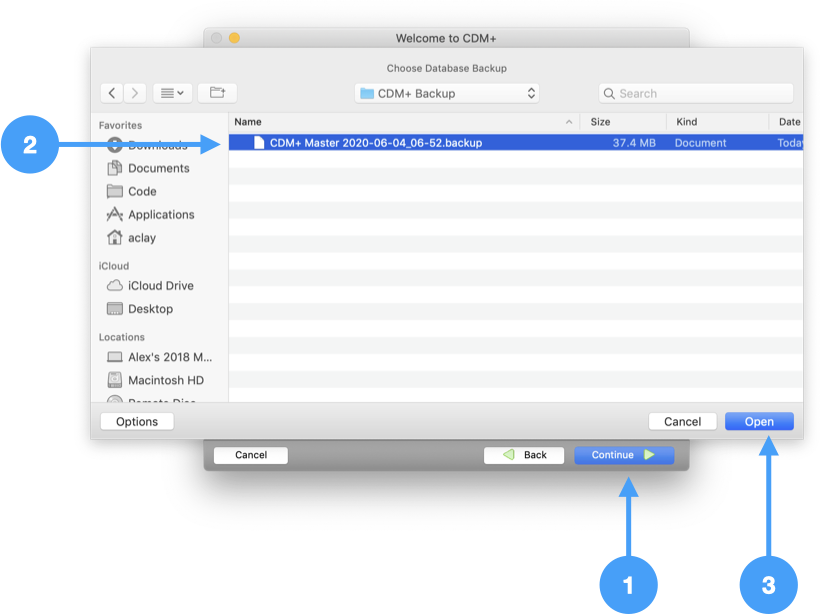Go back with the left chevron button
The height and width of the screenshot is (614, 820).
[112, 93]
